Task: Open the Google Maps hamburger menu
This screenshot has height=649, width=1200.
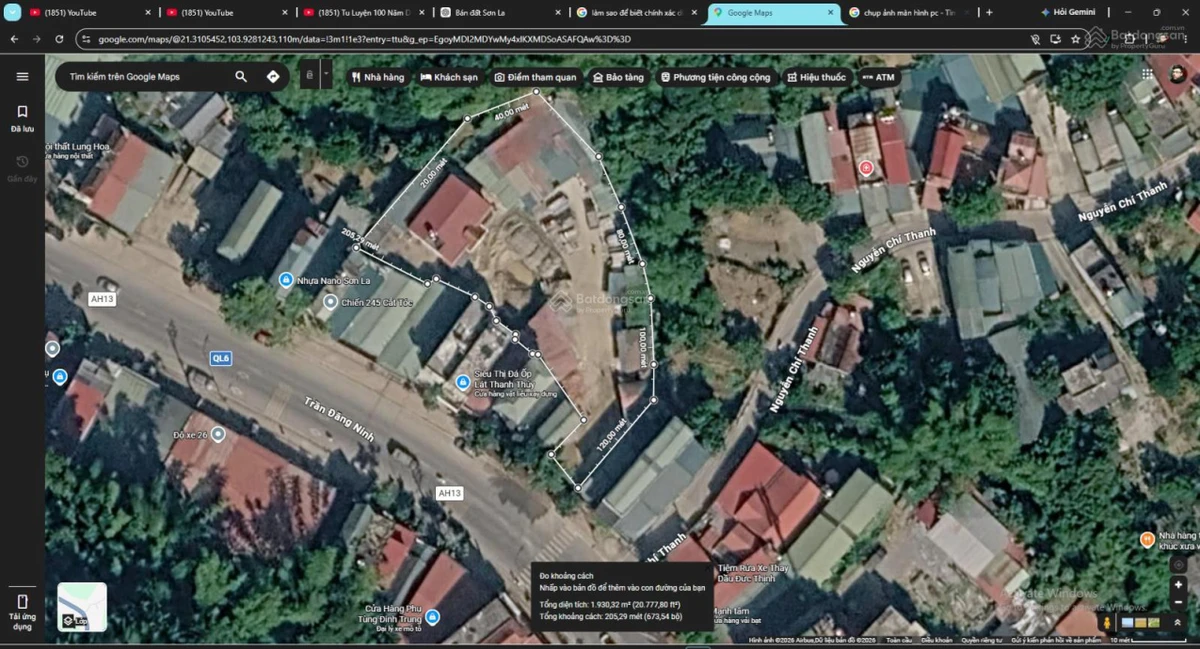Action: pyautogui.click(x=22, y=76)
